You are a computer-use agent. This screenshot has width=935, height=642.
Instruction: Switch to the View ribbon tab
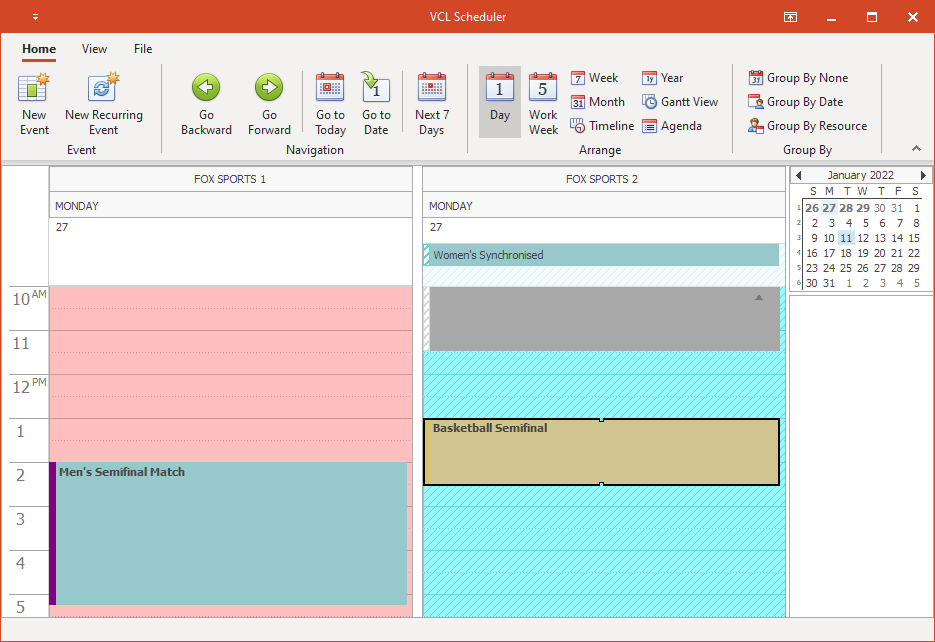coord(94,48)
